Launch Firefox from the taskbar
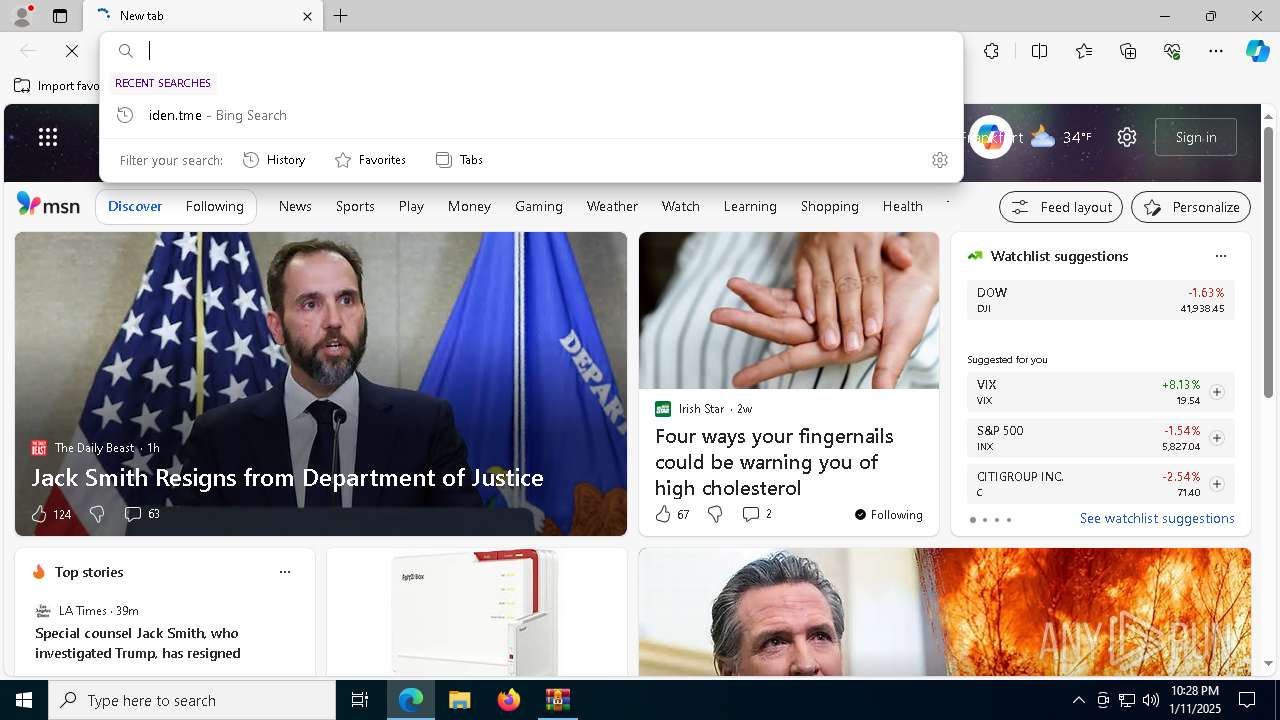This screenshot has width=1280, height=720. pos(509,700)
